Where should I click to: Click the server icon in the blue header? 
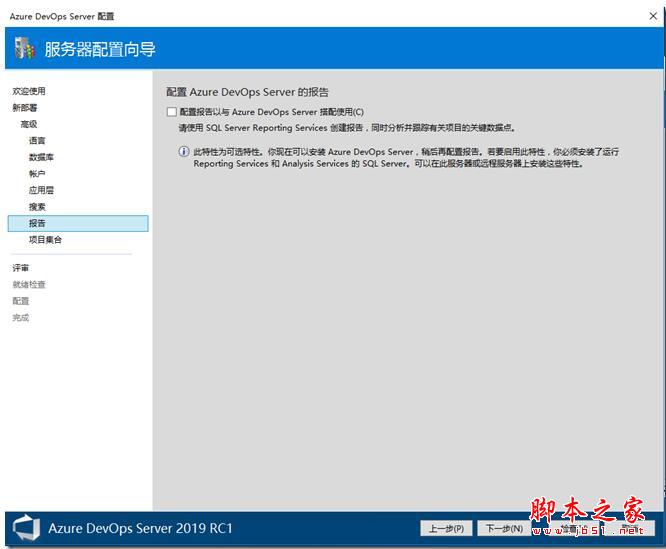tap(24, 48)
